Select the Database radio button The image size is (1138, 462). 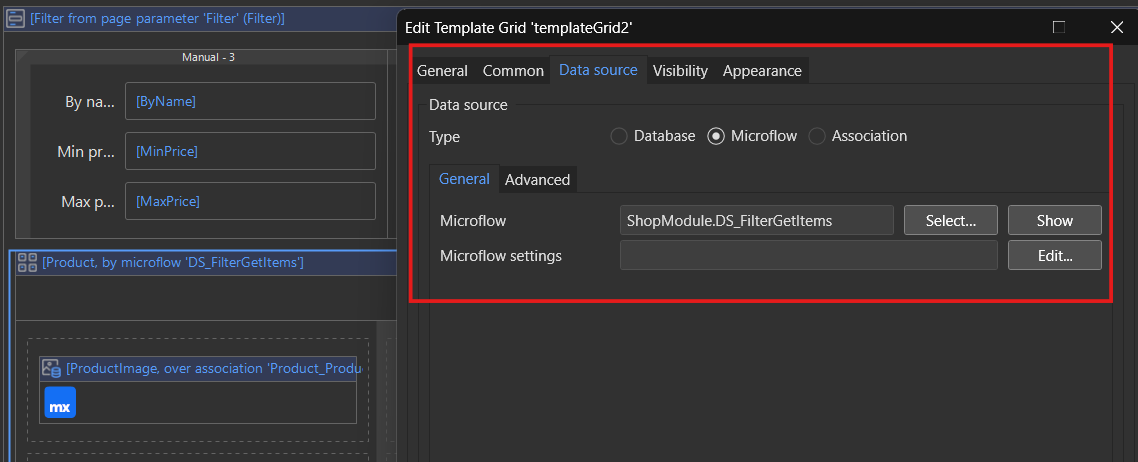[x=618, y=136]
